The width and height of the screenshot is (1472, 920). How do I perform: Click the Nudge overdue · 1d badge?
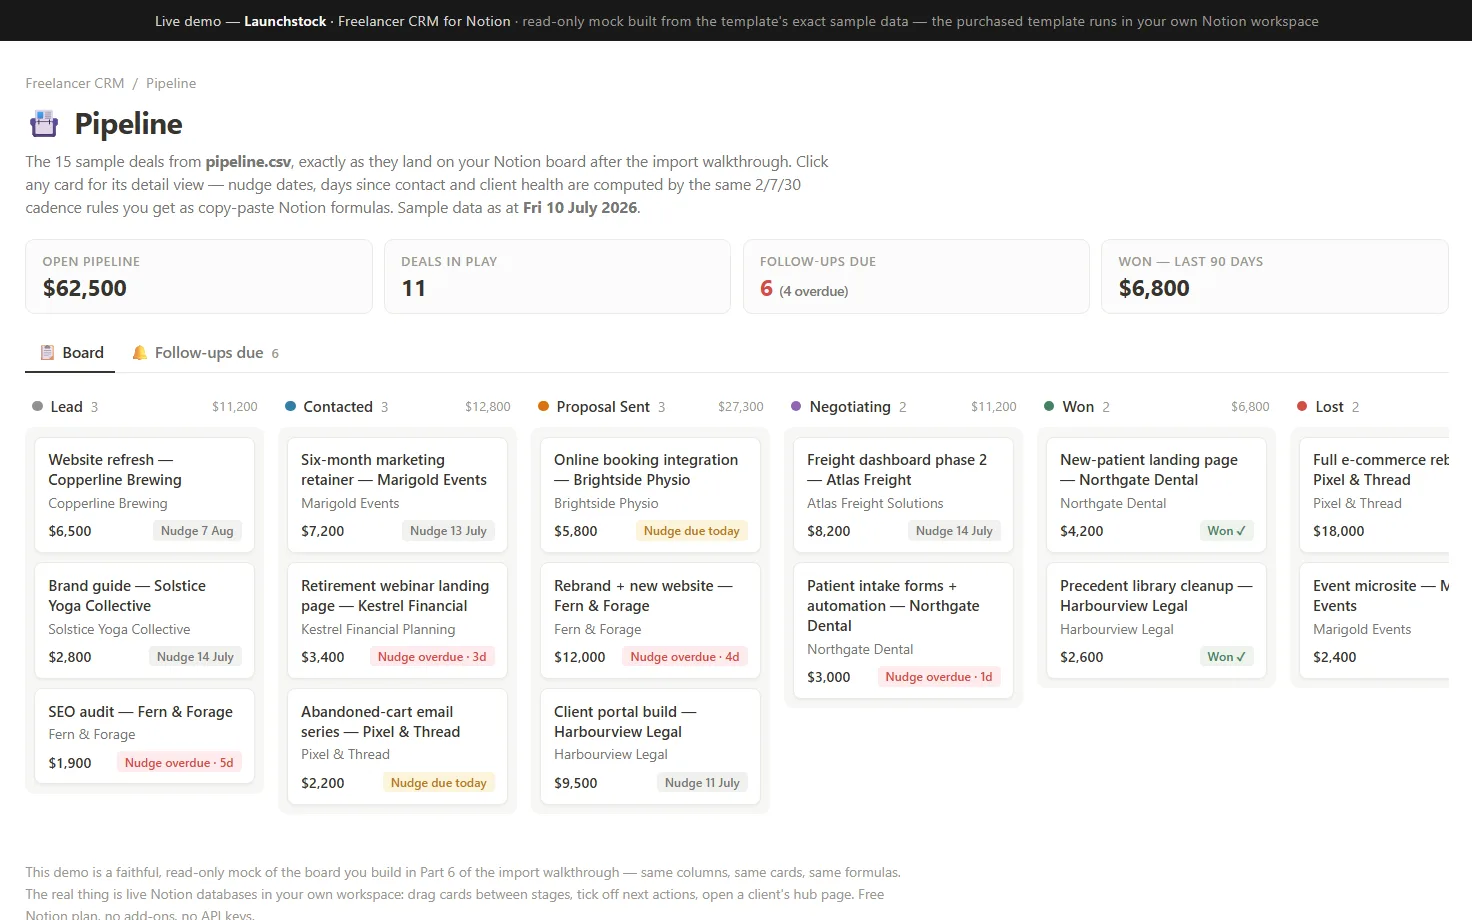[x=939, y=677]
